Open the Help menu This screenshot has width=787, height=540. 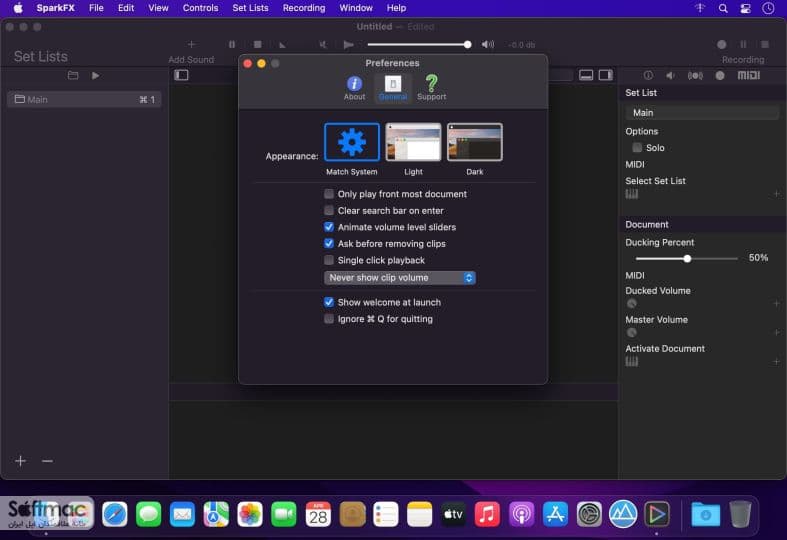396,8
